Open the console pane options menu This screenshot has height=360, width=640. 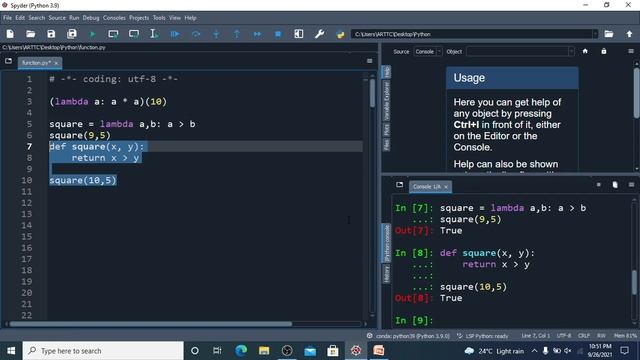[631, 184]
